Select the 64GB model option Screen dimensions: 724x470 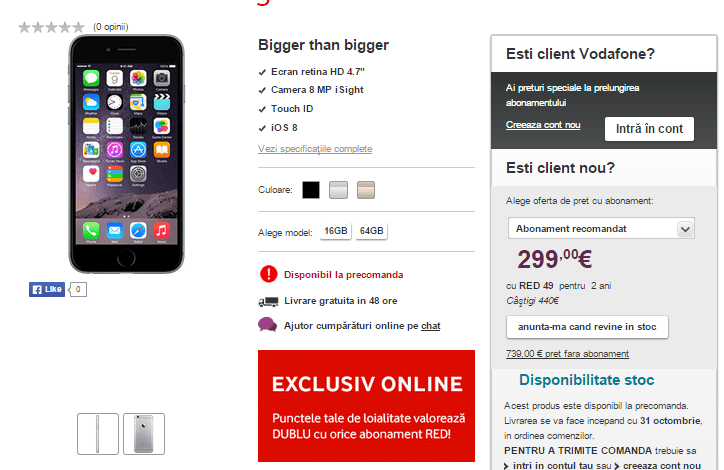[372, 231]
